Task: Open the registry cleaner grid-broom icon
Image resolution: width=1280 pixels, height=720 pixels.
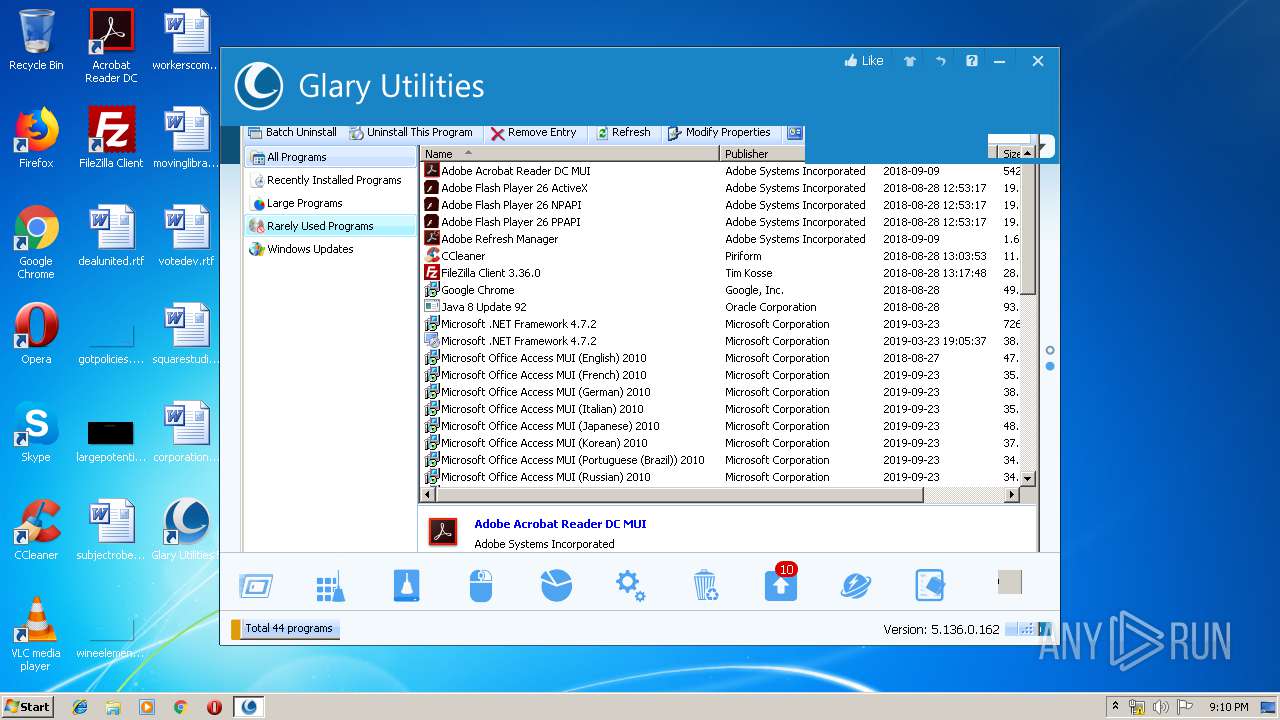Action: (x=330, y=586)
